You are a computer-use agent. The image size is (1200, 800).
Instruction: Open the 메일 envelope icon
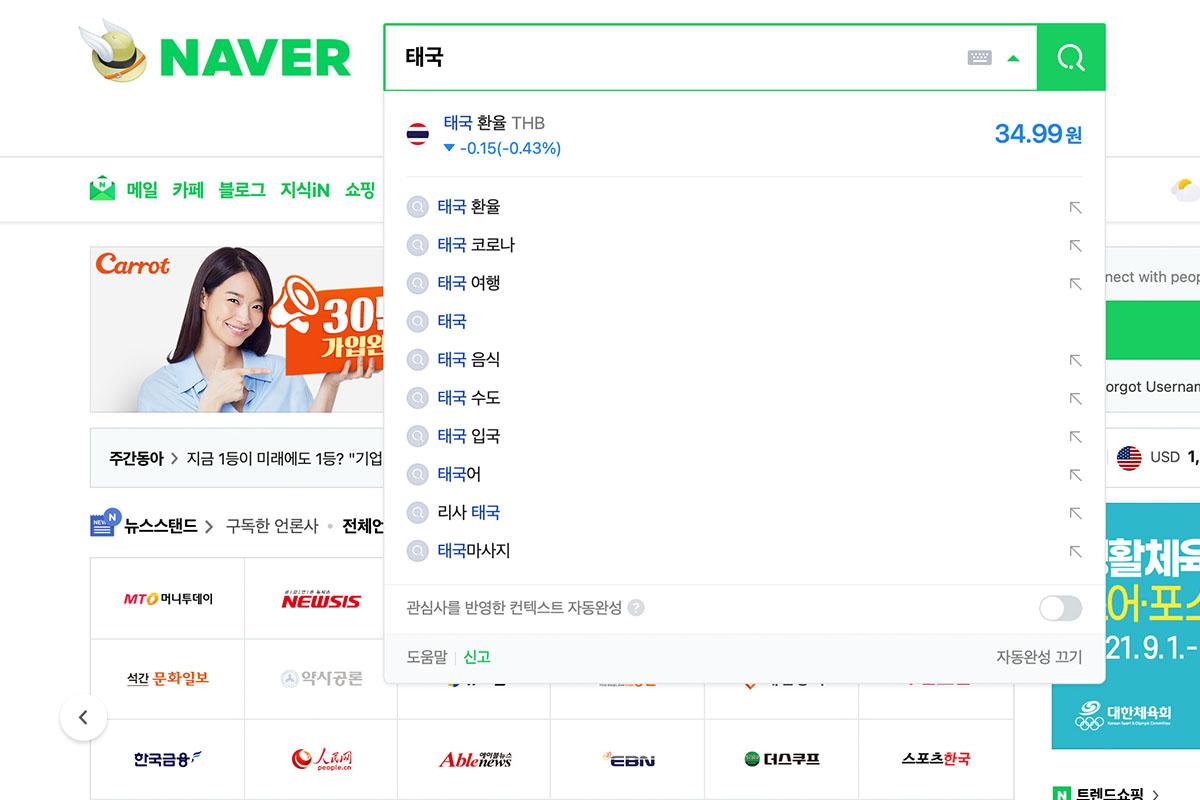(102, 189)
